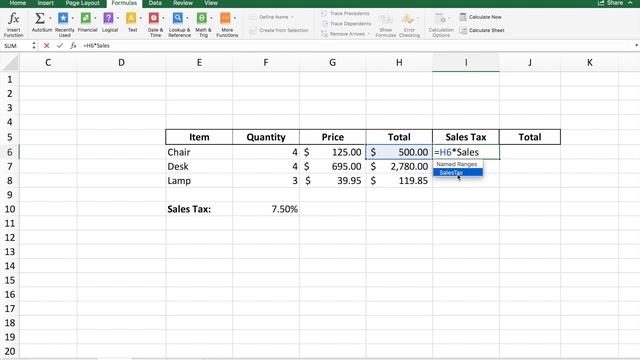Expand the Date & Time dropdown arrow
This screenshot has width=640, height=360.
163,18
